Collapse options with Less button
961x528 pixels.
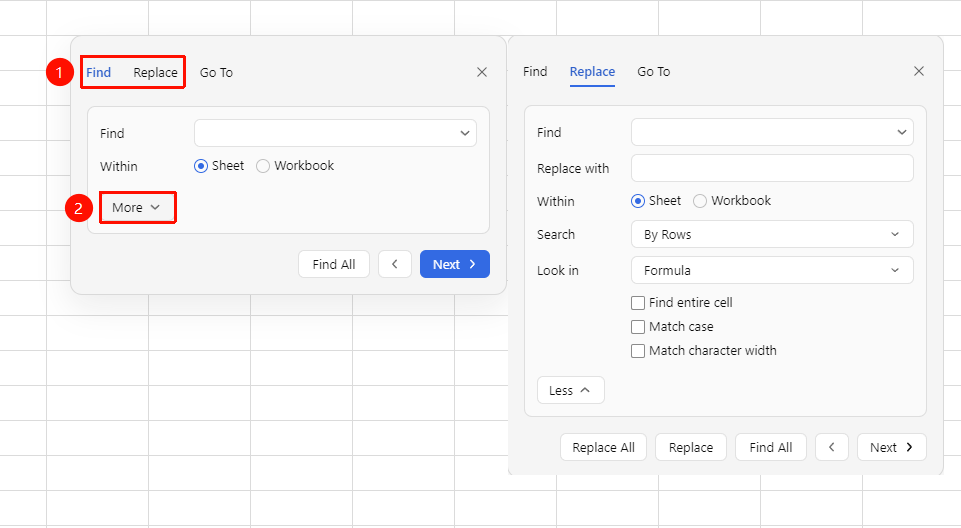(x=571, y=390)
